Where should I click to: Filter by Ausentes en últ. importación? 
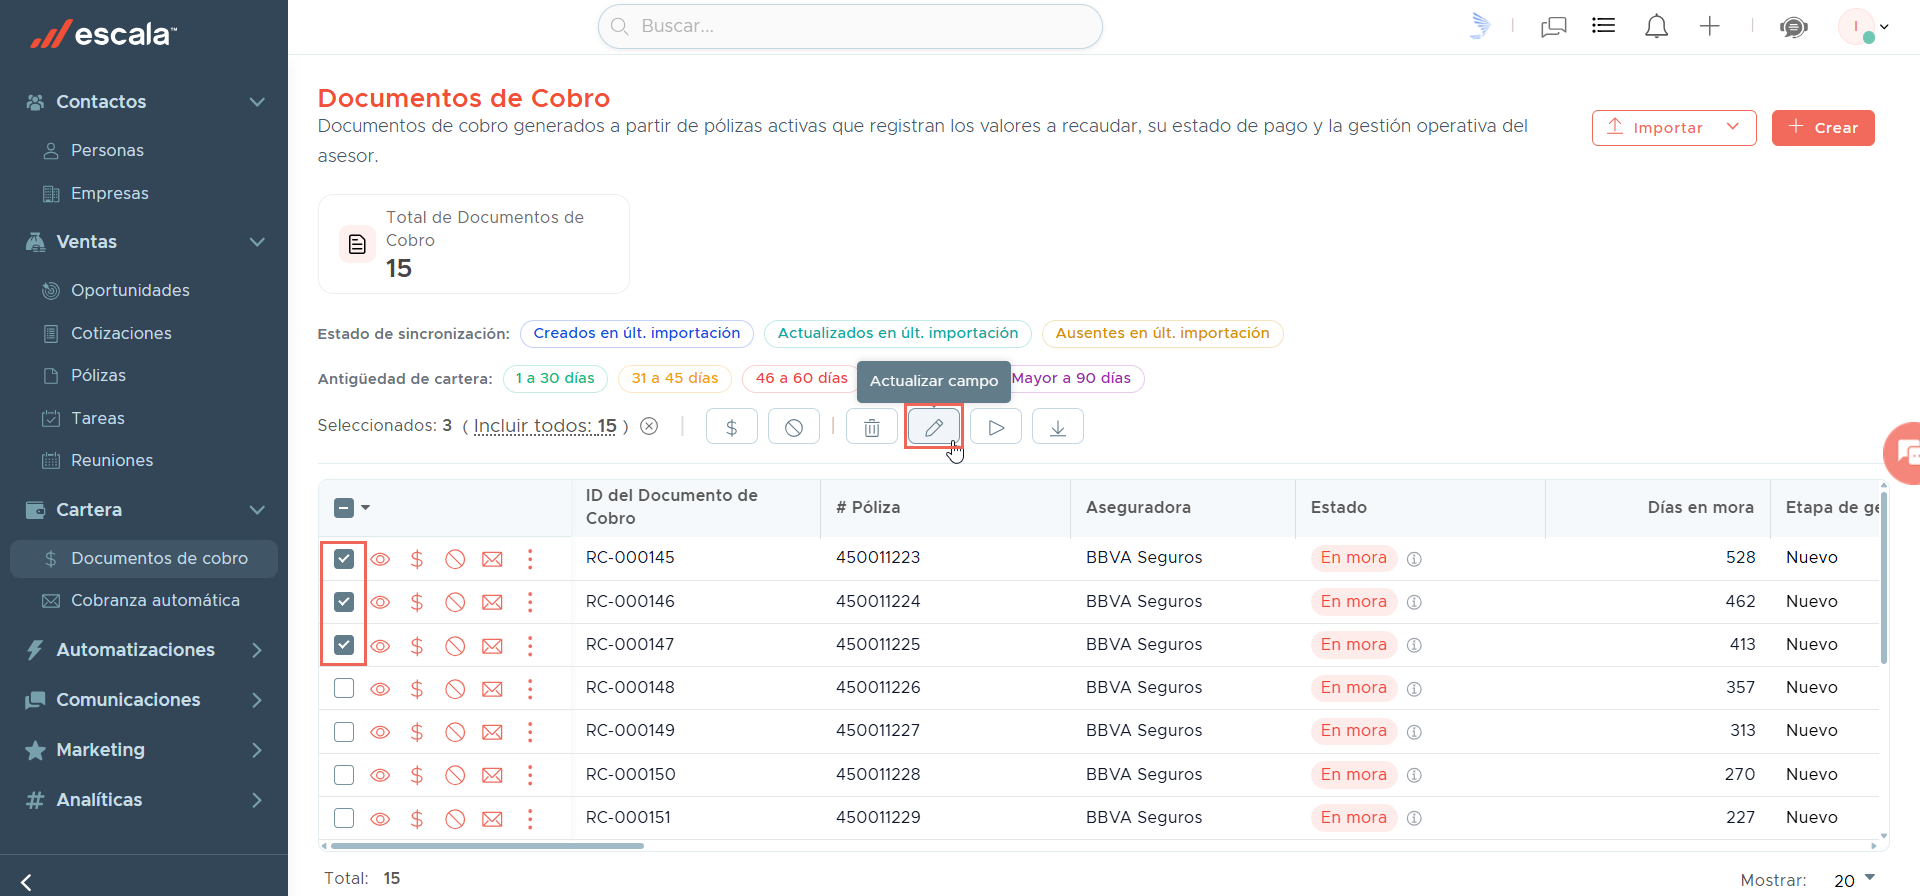tap(1163, 333)
